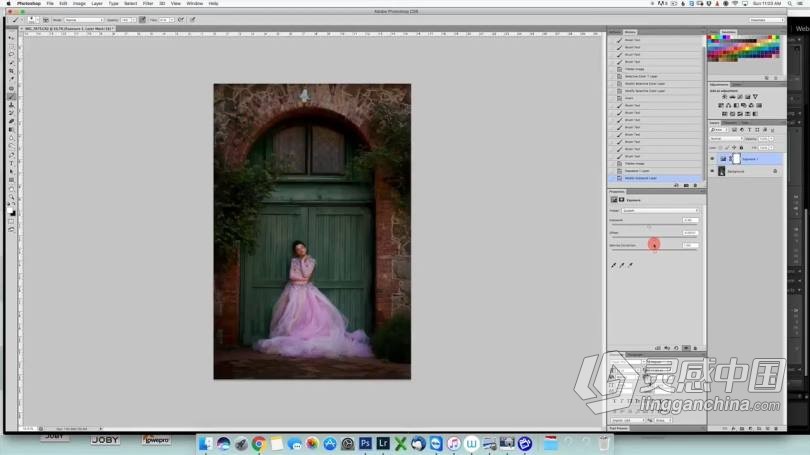Select the Lasso tool
The image size is (810, 455).
tap(11, 54)
